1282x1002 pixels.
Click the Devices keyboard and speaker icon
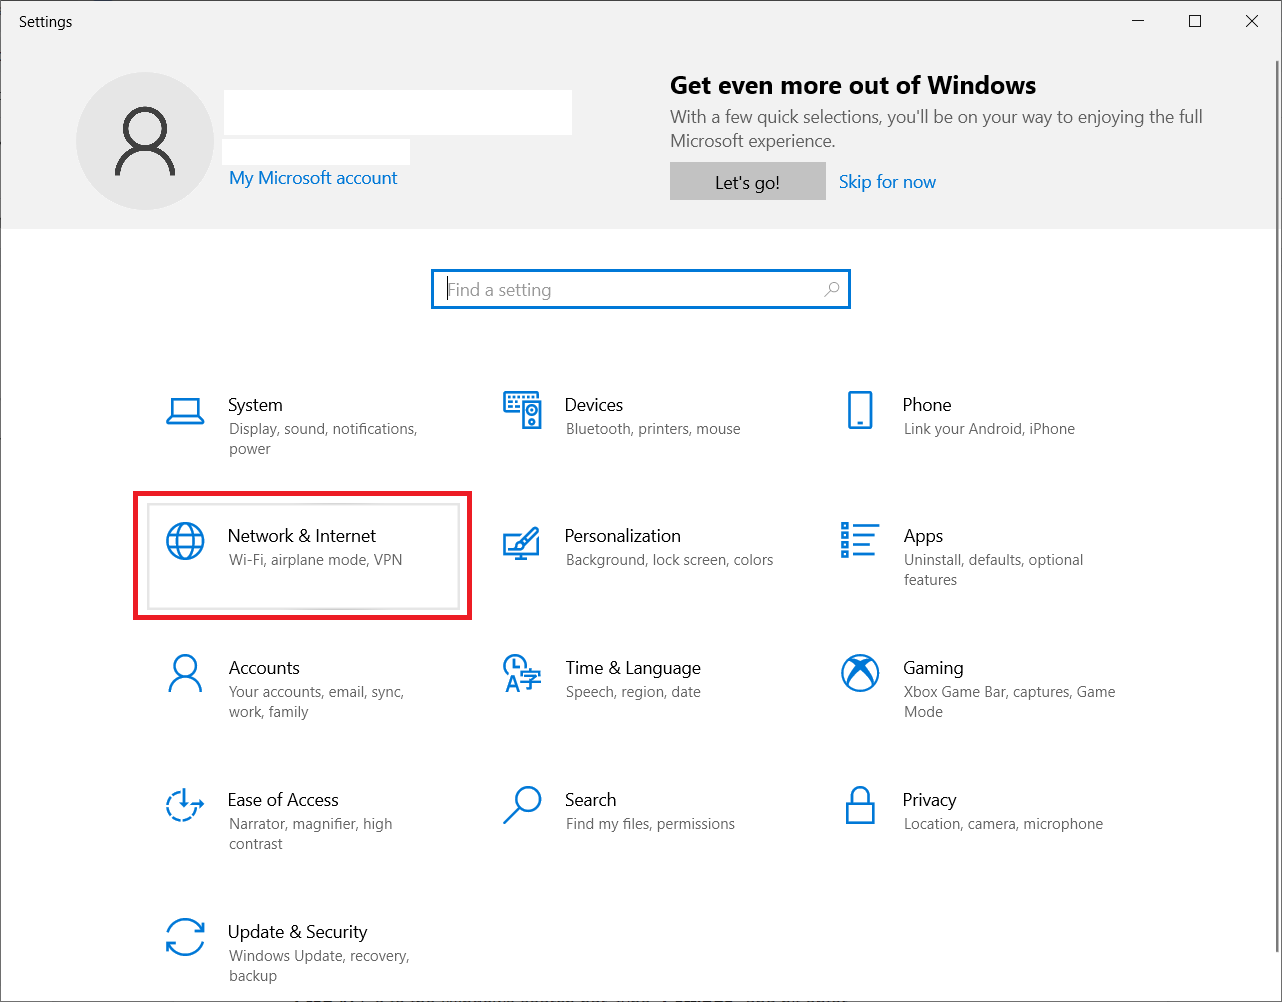(522, 410)
